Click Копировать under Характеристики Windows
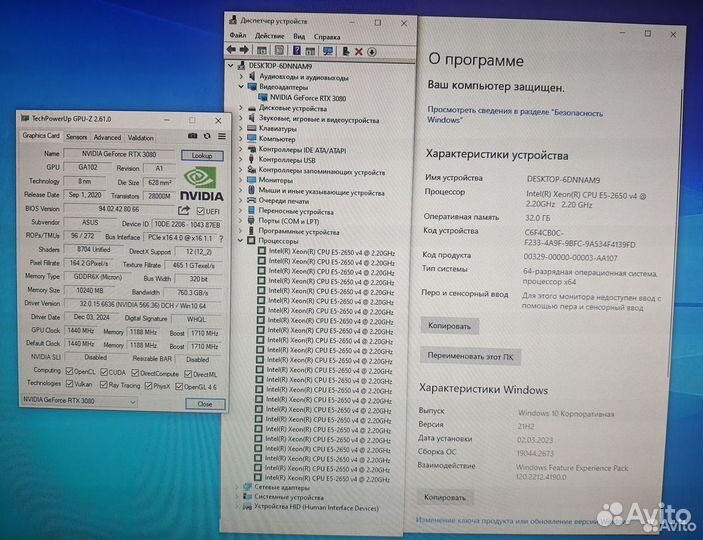This screenshot has height=540, width=703. (445, 497)
